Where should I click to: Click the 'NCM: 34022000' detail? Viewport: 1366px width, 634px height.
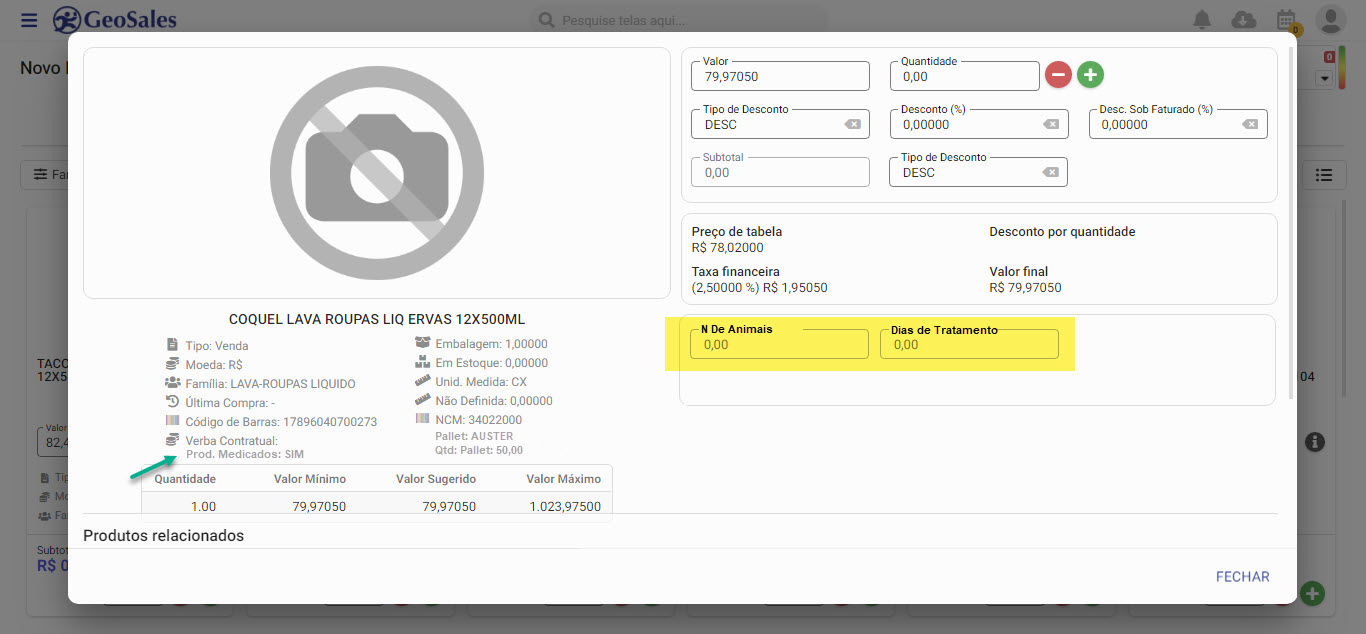click(x=478, y=420)
